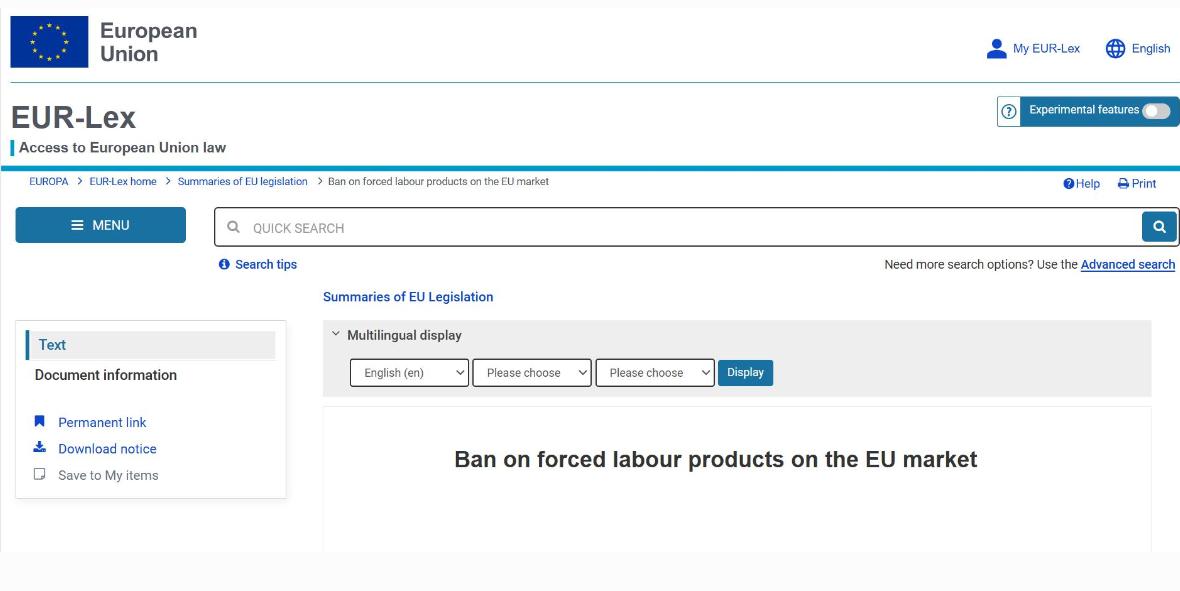Click the Search tips info icon

[224, 264]
